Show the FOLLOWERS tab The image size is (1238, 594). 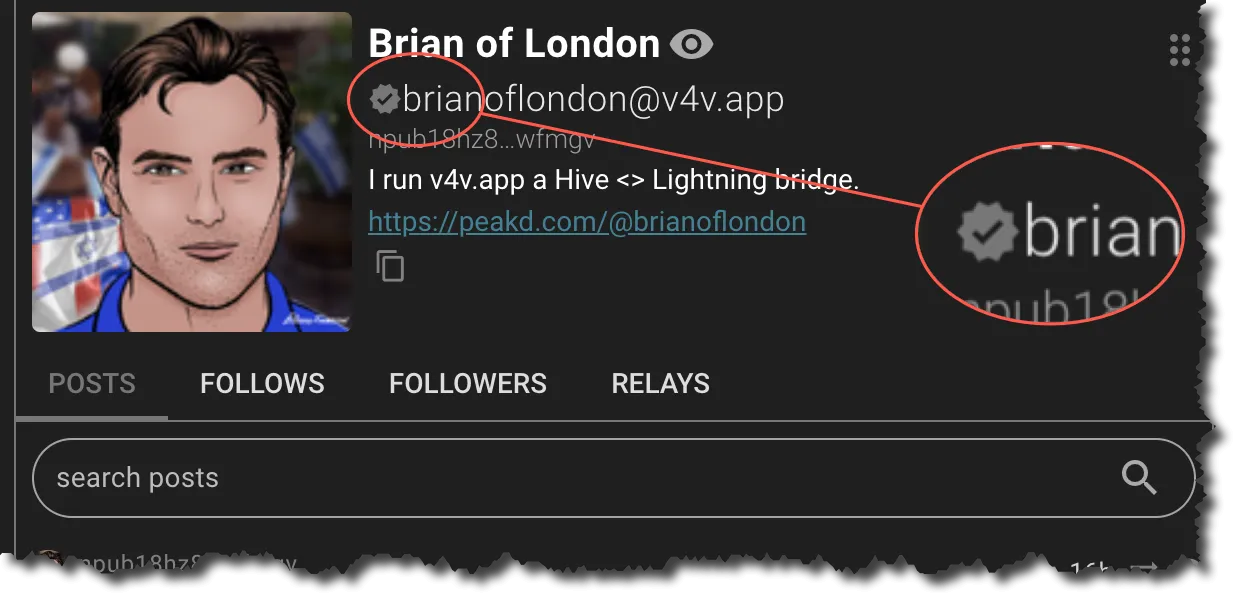(x=468, y=384)
